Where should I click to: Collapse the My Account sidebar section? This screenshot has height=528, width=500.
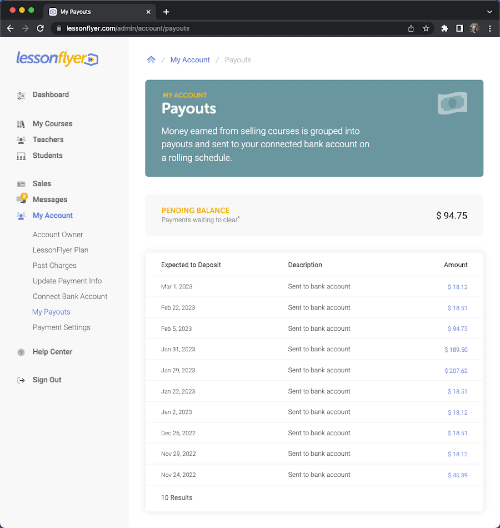tap(53, 216)
